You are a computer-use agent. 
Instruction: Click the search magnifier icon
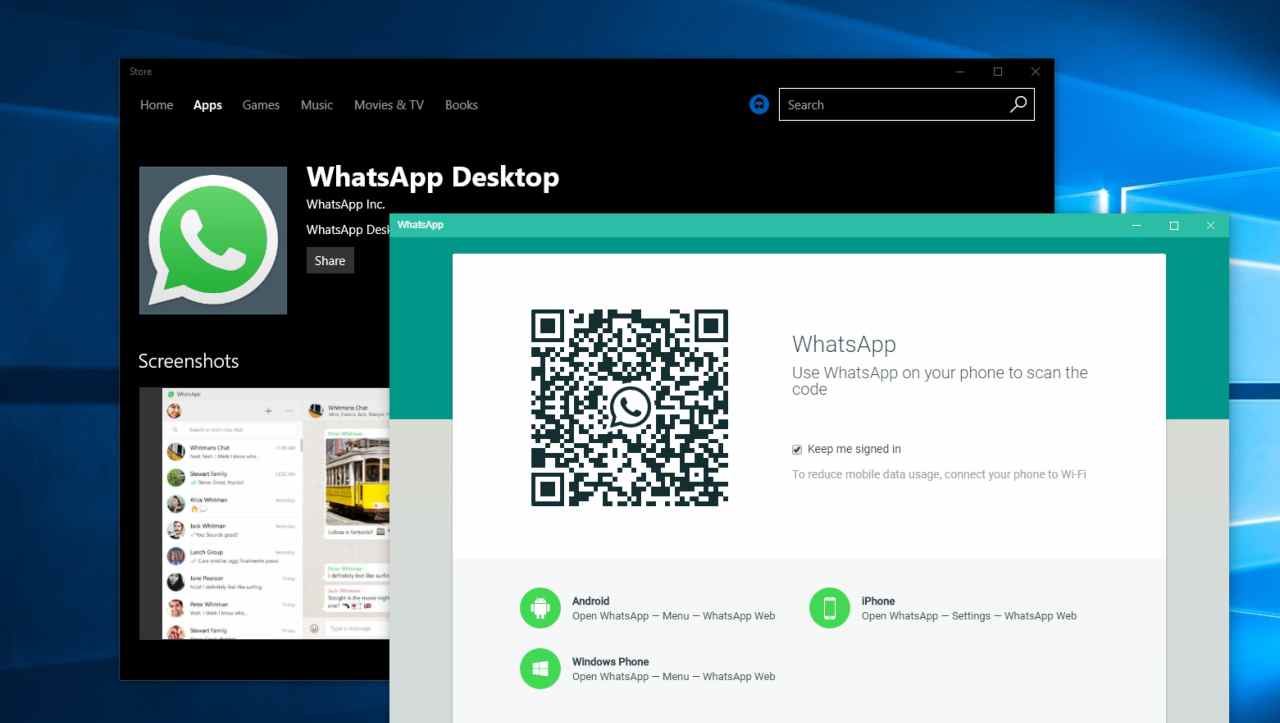[1018, 105]
